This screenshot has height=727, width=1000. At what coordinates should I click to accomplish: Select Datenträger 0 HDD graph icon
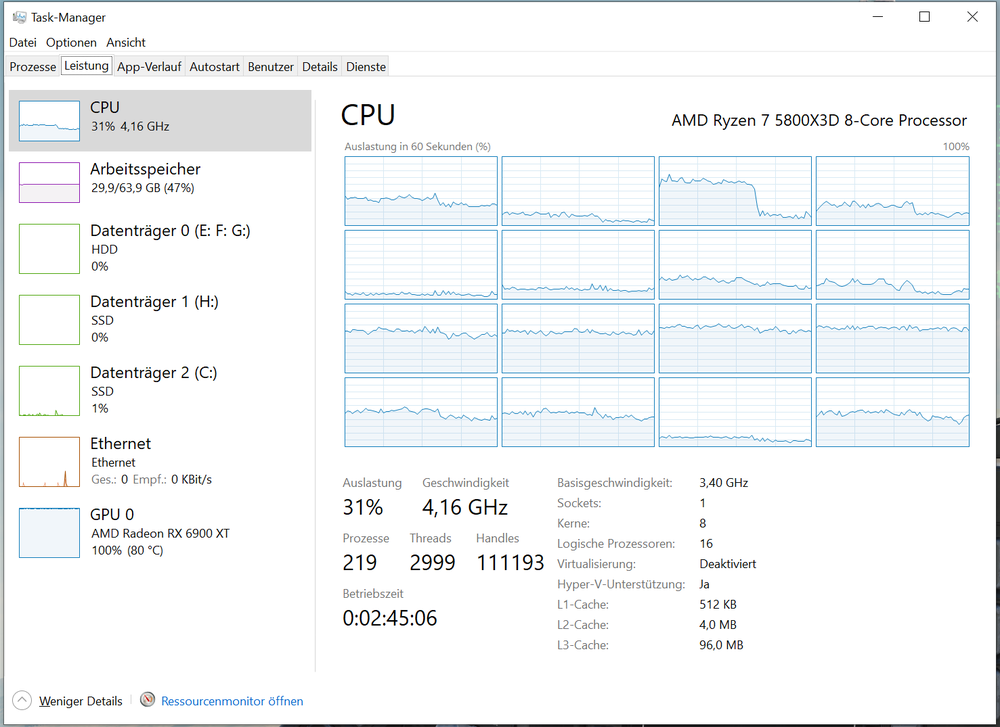[50, 248]
